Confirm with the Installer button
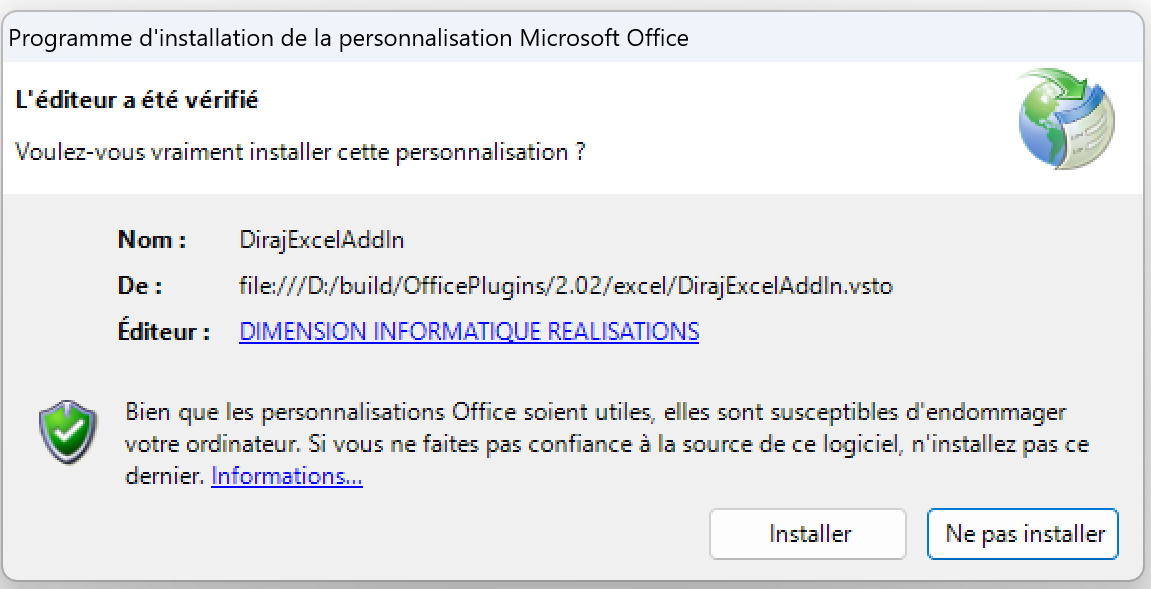Screen dimensions: 1151x589 pos(808,534)
